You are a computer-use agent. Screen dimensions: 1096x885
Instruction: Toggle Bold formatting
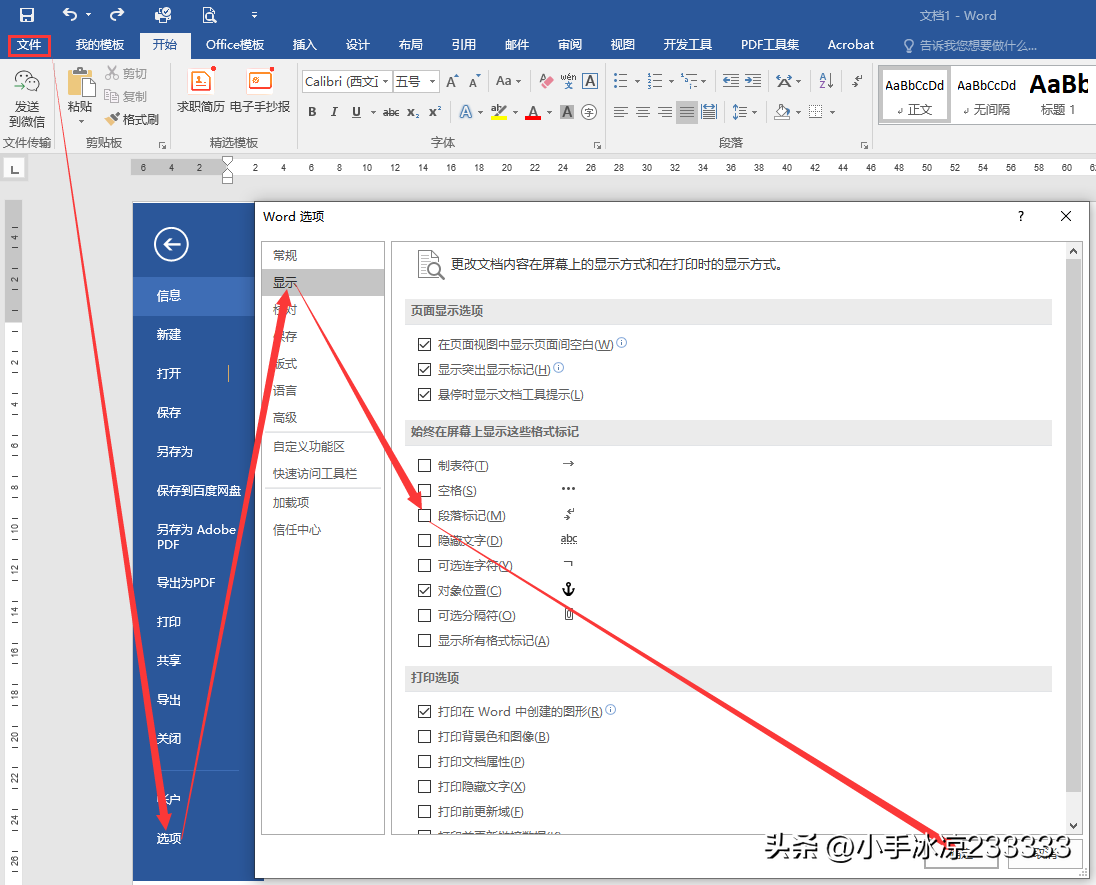312,112
